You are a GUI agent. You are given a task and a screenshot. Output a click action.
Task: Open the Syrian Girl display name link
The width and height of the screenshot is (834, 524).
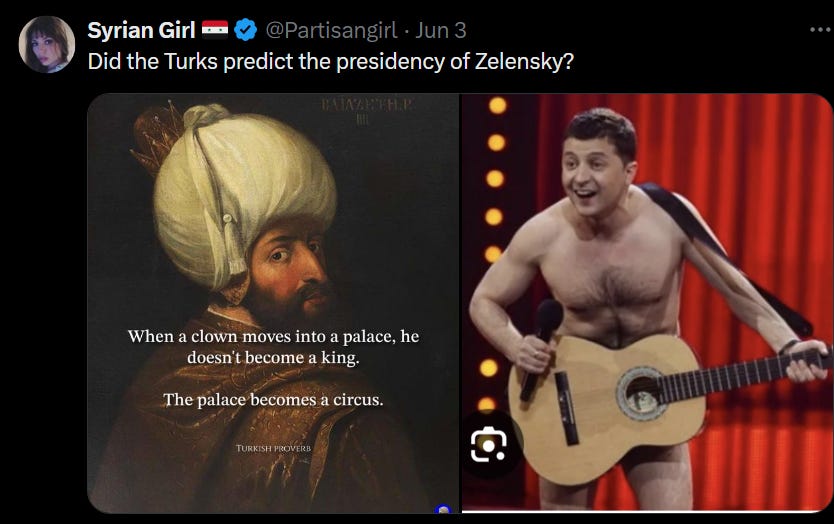(x=141, y=30)
